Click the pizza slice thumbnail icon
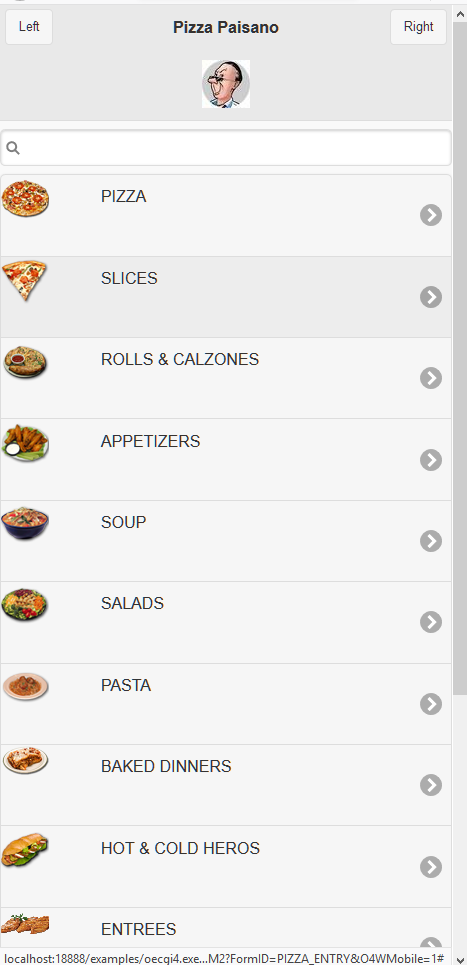This screenshot has height=965, width=467. [25, 280]
